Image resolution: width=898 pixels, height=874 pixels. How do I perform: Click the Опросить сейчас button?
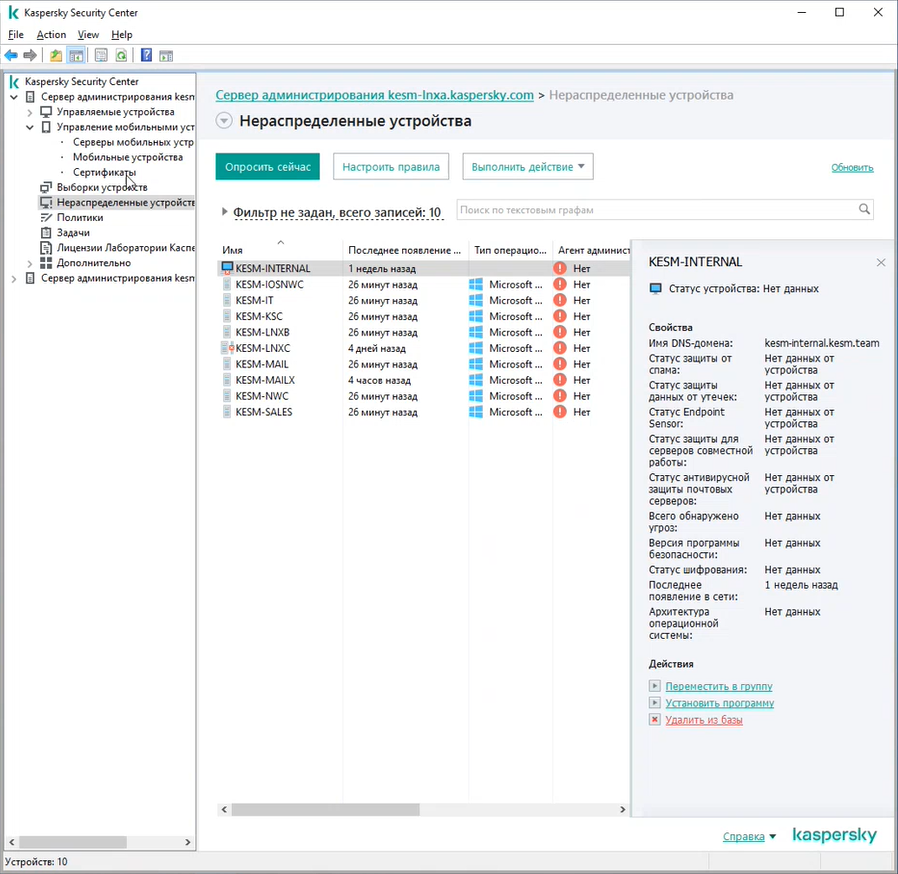tap(267, 167)
